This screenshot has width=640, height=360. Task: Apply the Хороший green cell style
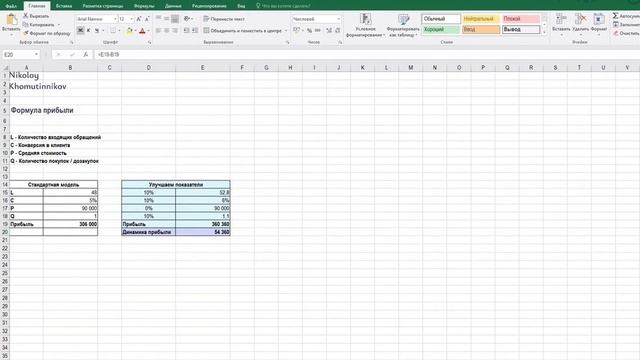[441, 29]
